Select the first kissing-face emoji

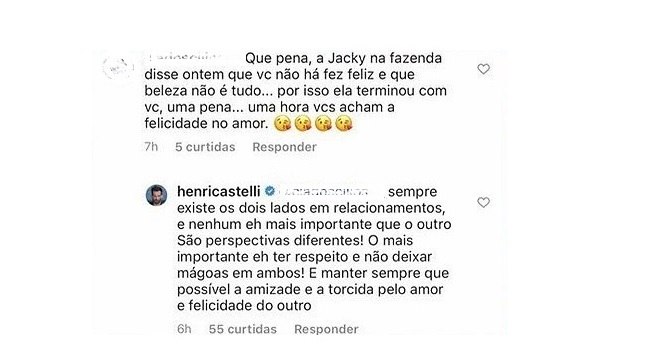(x=282, y=124)
